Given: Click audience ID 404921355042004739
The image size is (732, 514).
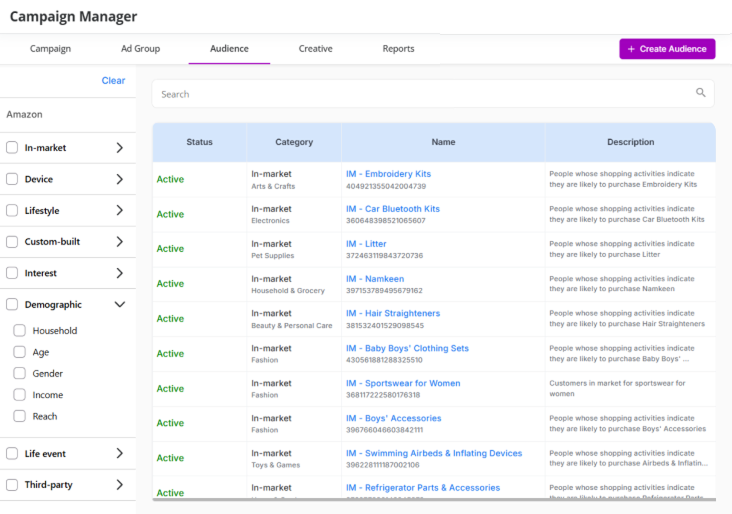Looking at the screenshot, I should tap(386, 186).
